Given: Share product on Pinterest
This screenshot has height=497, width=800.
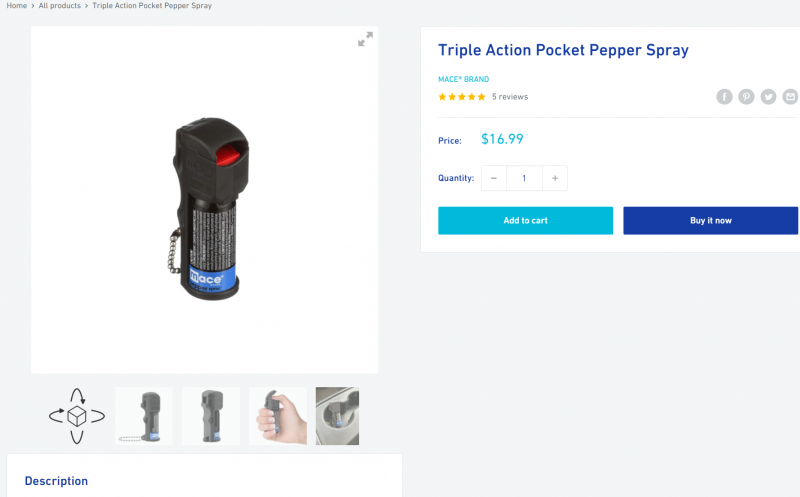Looking at the screenshot, I should [746, 96].
